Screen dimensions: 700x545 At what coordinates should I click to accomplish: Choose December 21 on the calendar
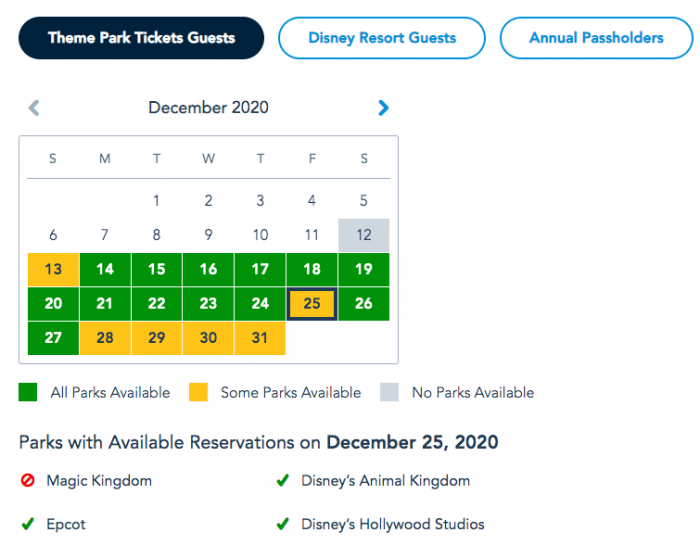tap(105, 304)
